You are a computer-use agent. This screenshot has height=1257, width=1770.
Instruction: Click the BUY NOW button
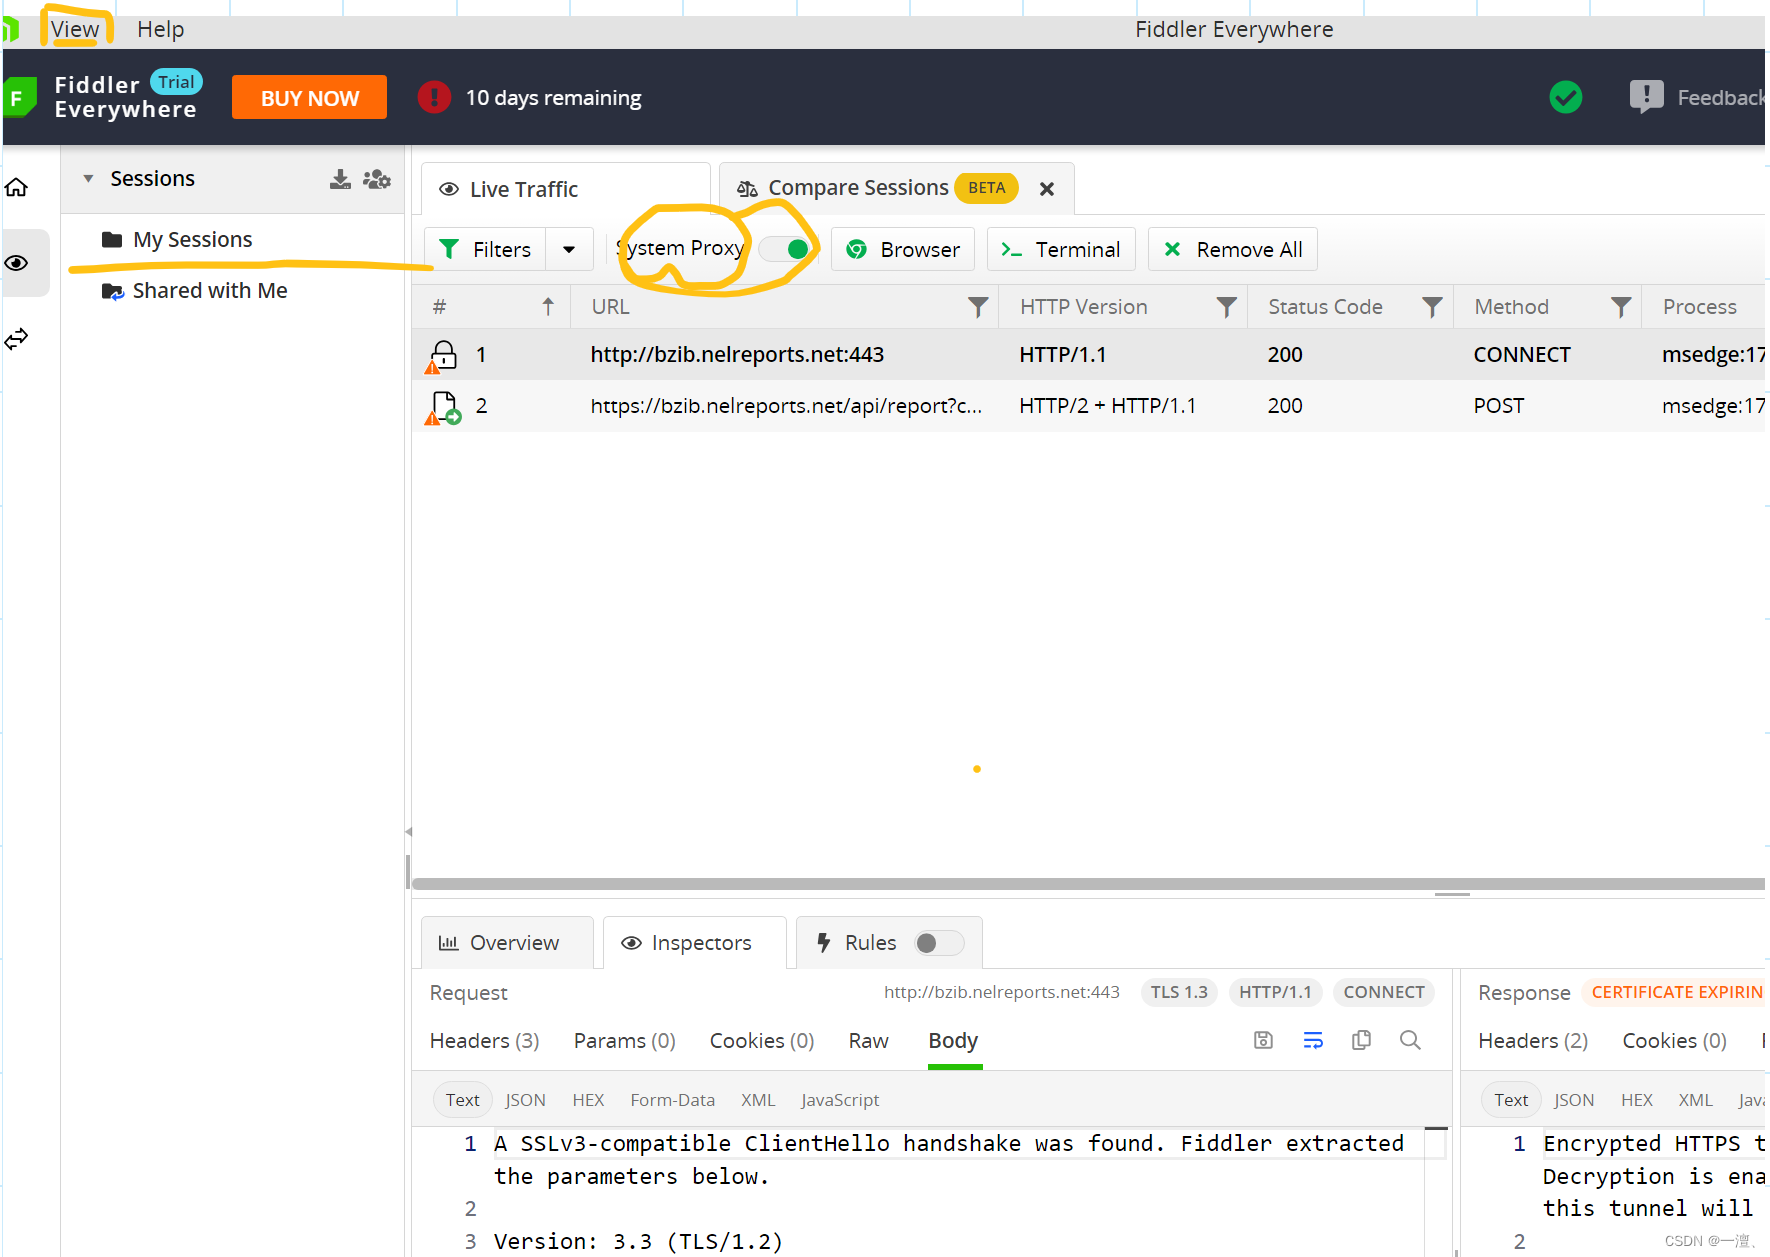(x=309, y=98)
